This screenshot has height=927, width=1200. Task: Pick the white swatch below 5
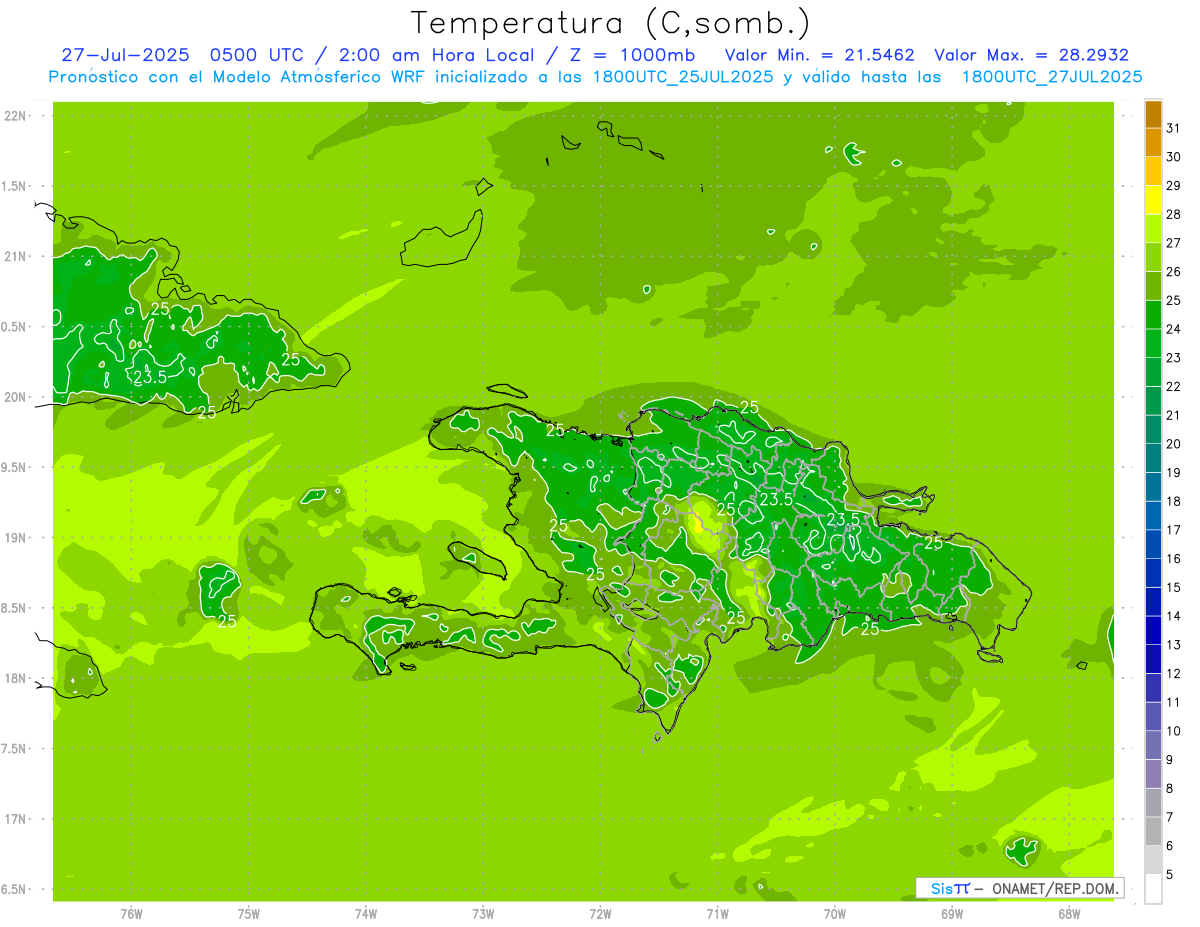pyautogui.click(x=1153, y=889)
